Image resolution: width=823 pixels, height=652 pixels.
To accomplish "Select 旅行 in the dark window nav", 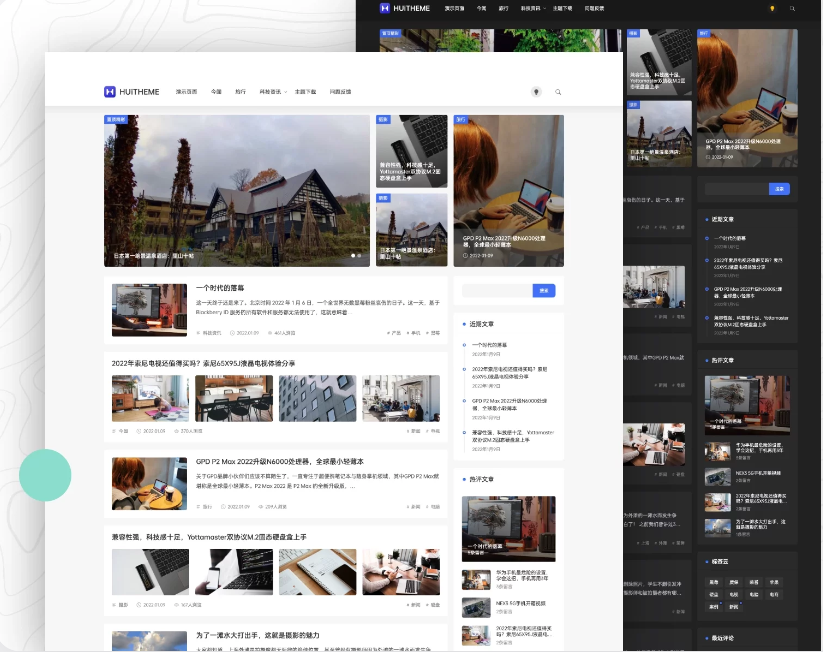I will click(x=503, y=8).
